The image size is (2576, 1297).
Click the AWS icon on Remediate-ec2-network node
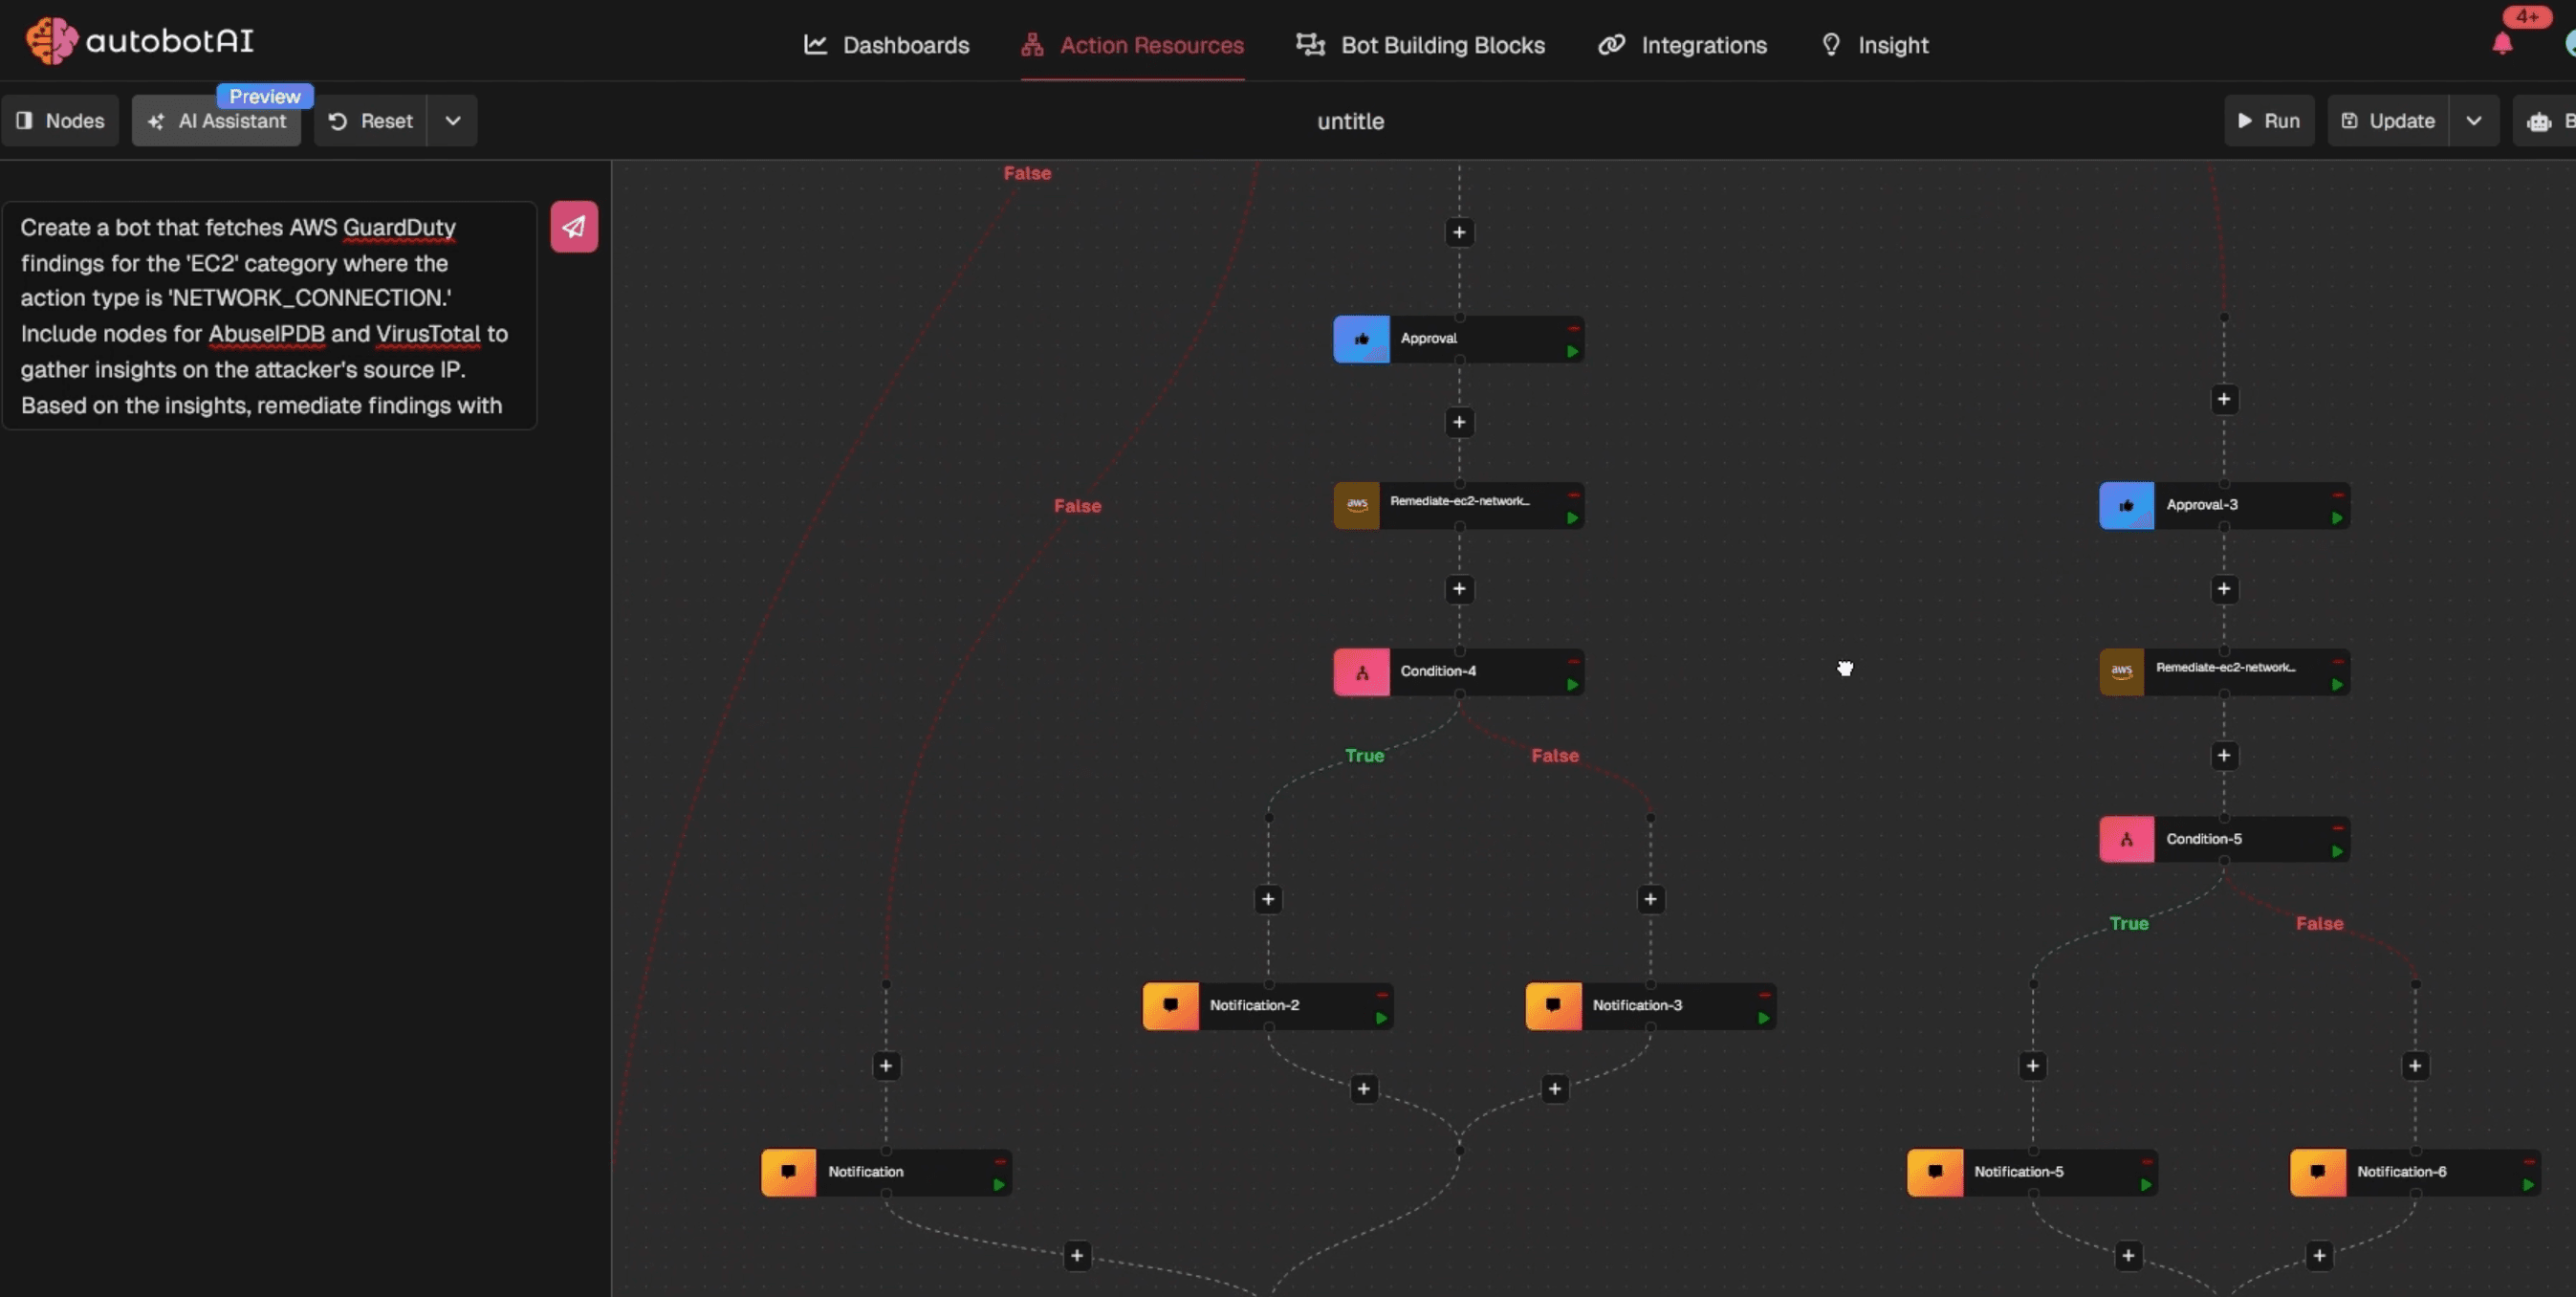1357,505
